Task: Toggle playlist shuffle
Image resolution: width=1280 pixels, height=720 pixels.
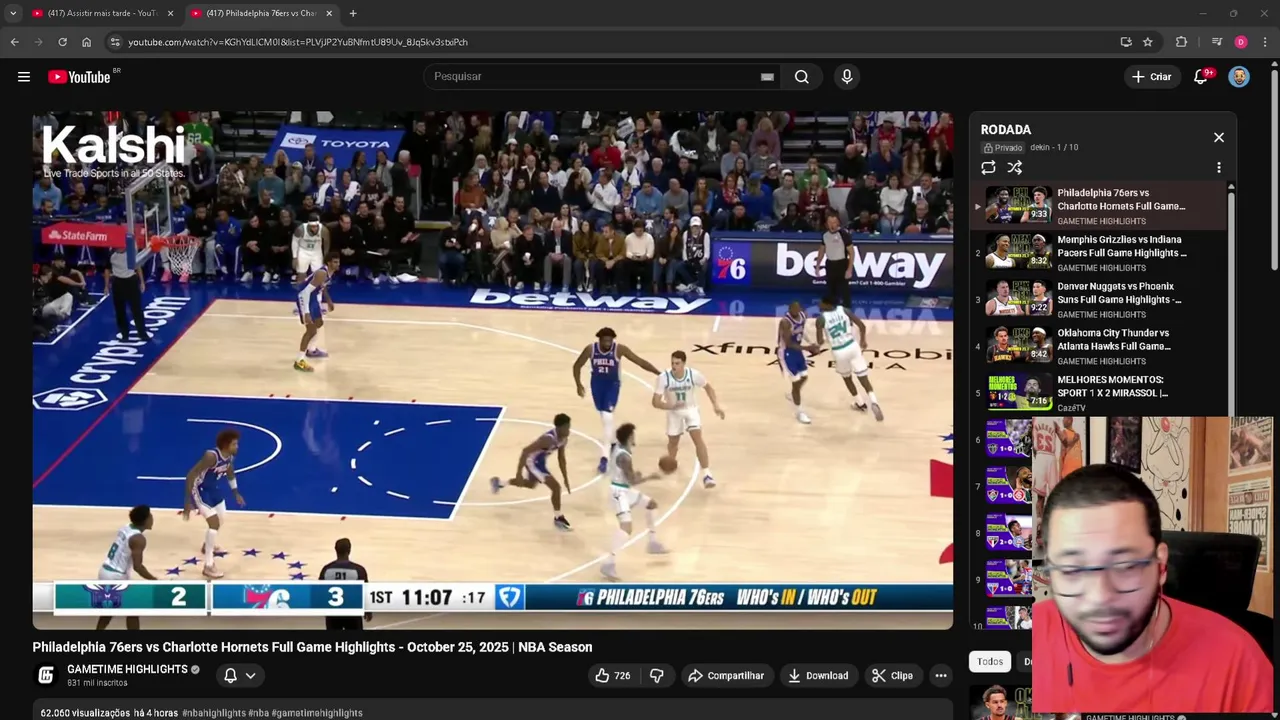Action: pos(1015,168)
